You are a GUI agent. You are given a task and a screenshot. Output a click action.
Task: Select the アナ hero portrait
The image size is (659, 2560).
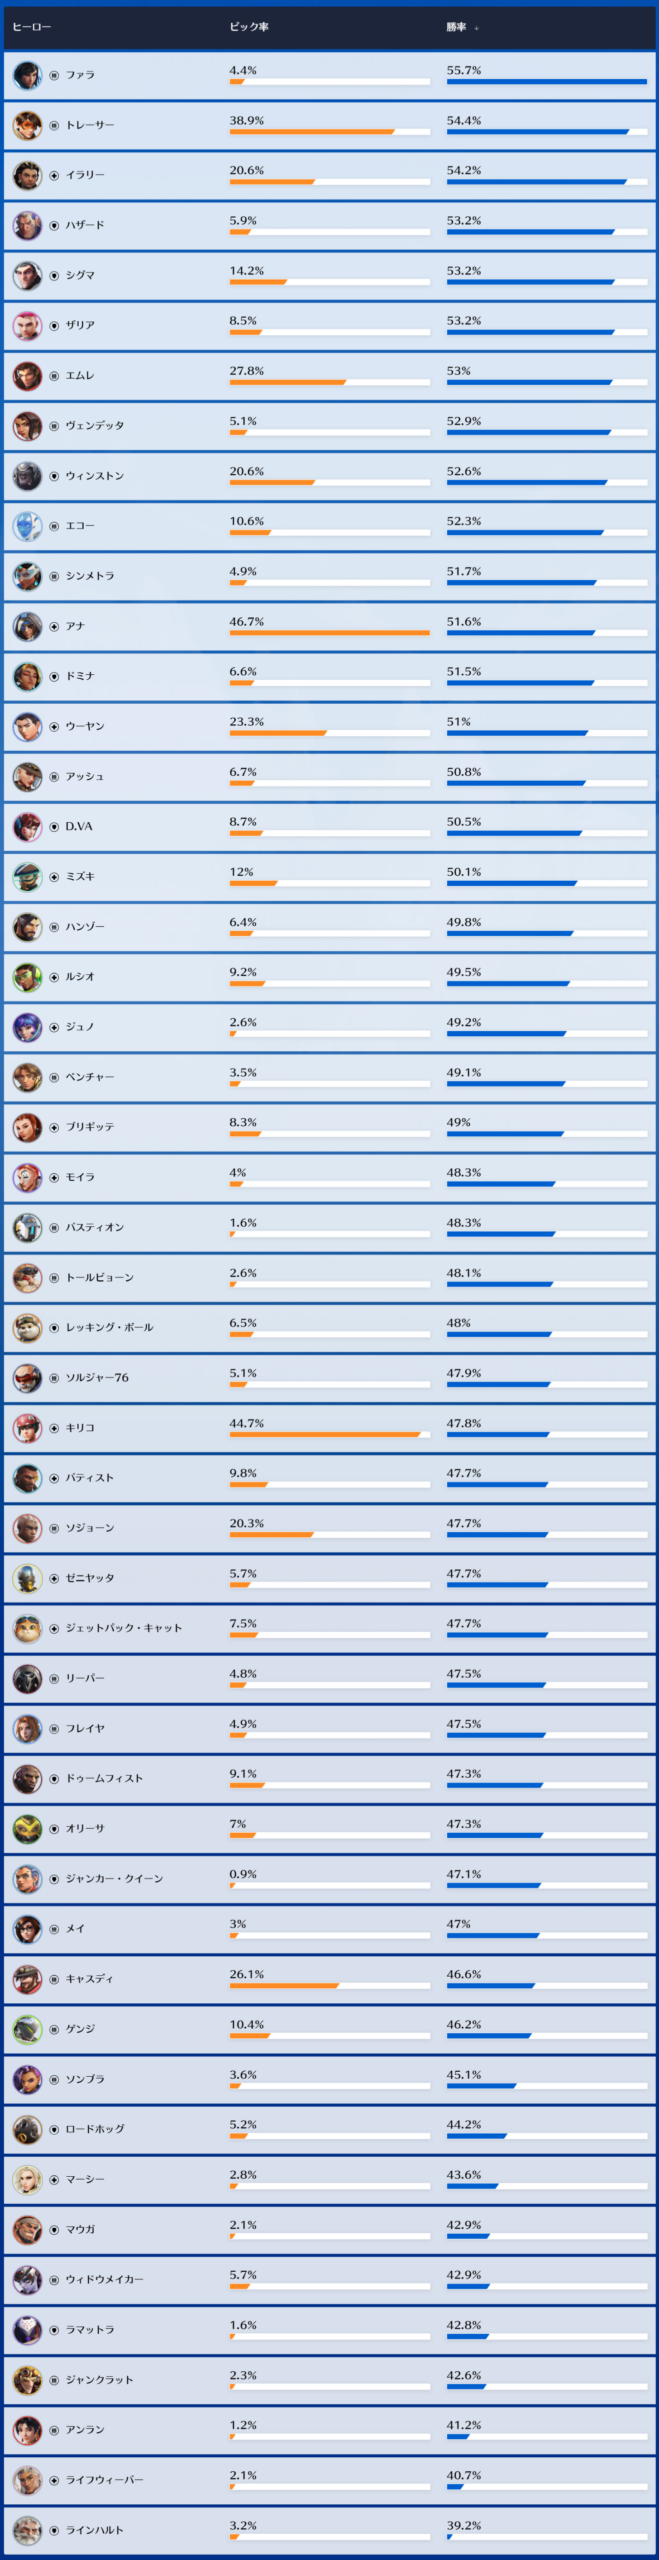pos(27,626)
